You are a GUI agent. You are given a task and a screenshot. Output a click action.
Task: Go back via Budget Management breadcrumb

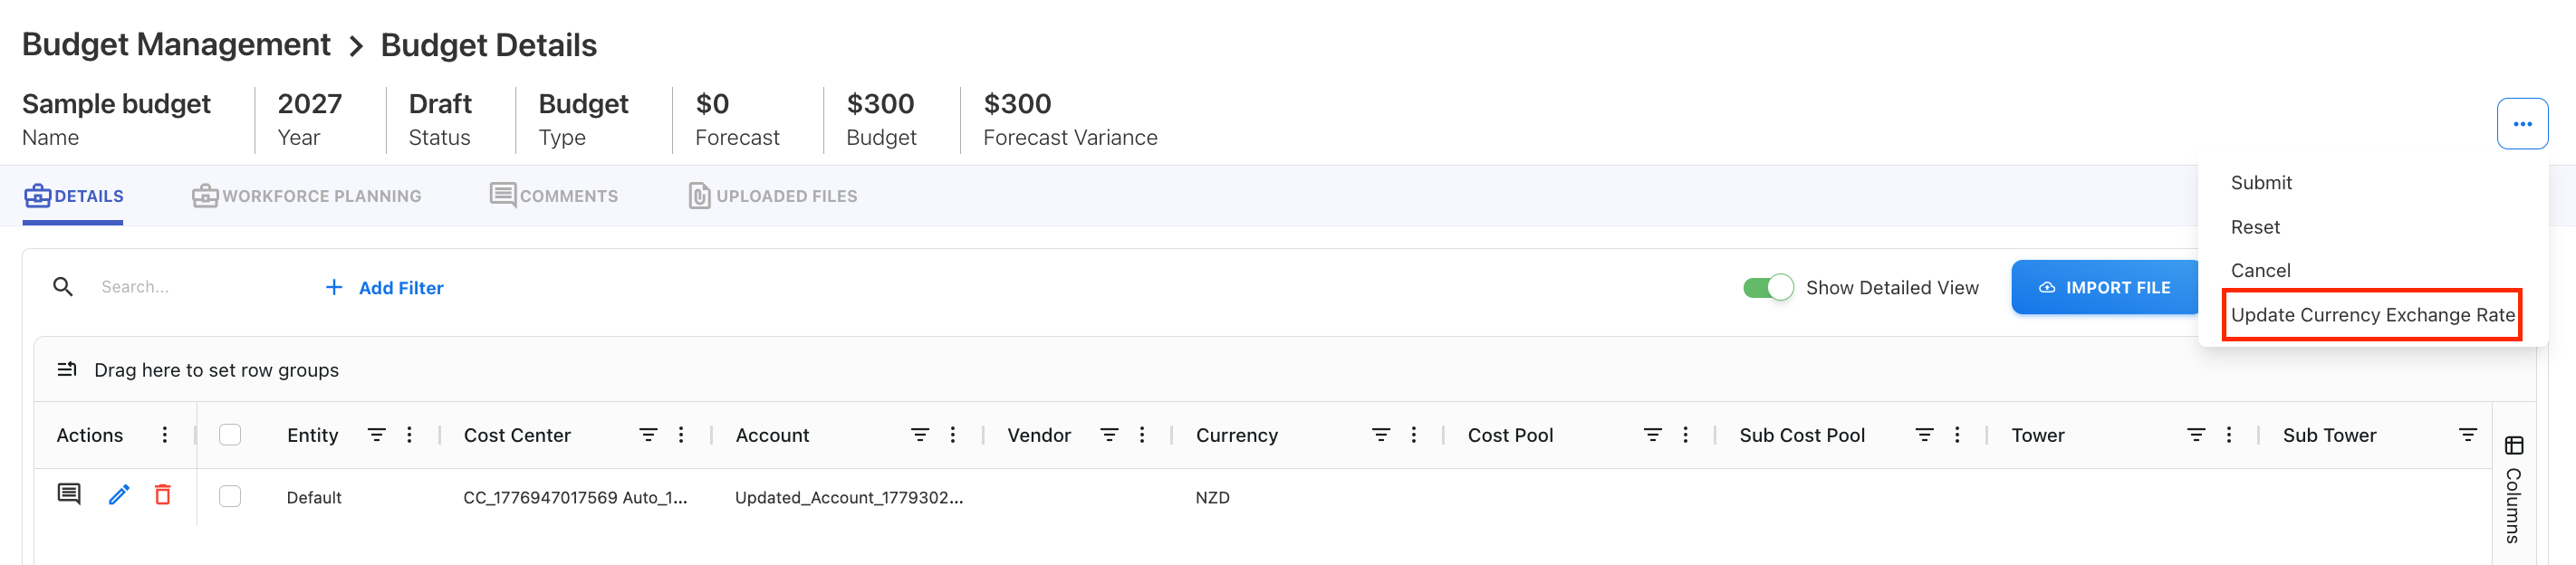176,44
